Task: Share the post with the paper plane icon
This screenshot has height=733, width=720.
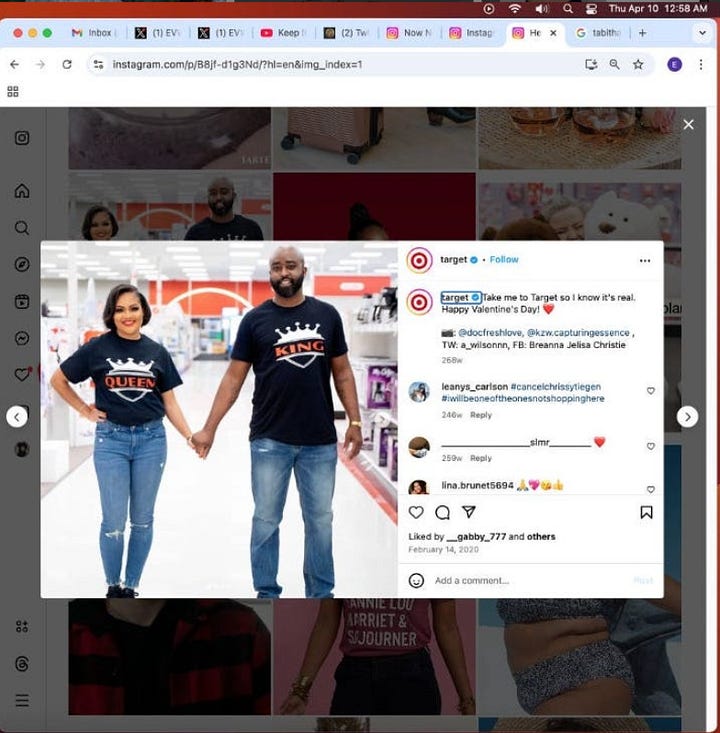Action: [469, 512]
